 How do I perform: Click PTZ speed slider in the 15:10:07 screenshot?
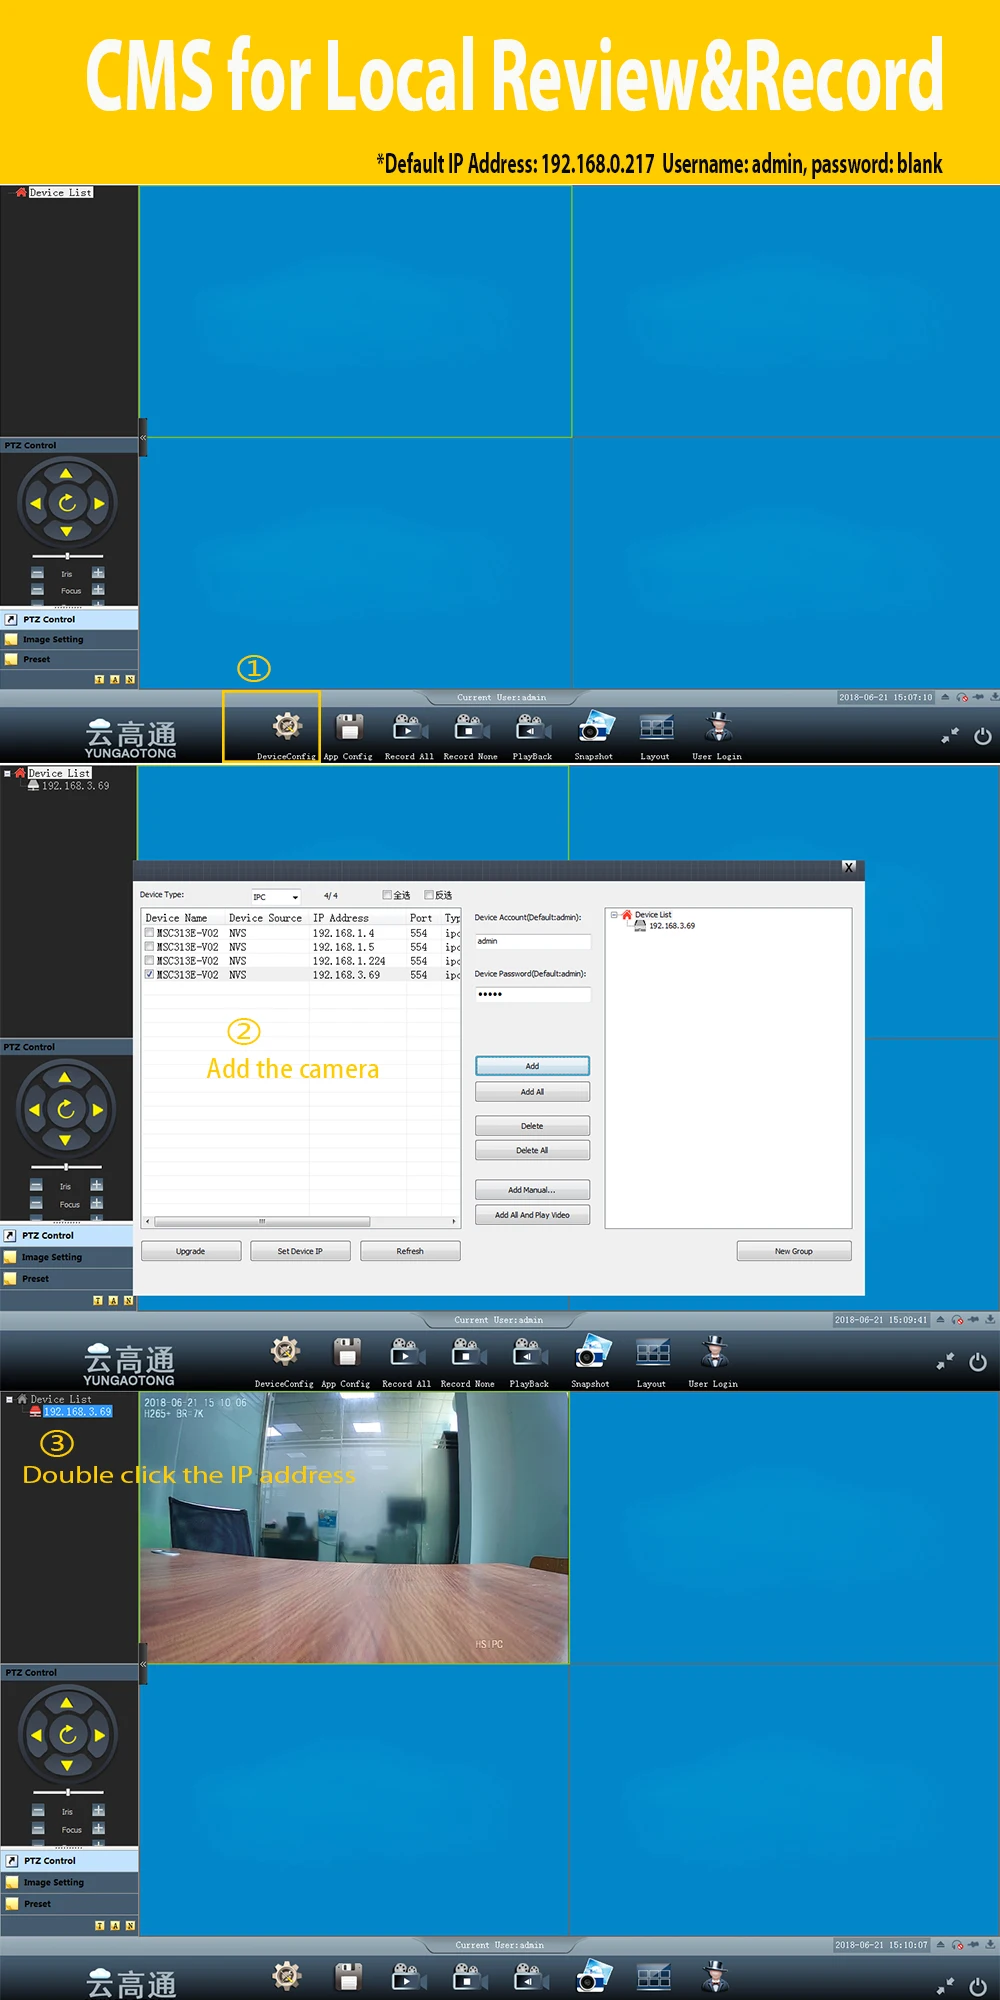[68, 1792]
